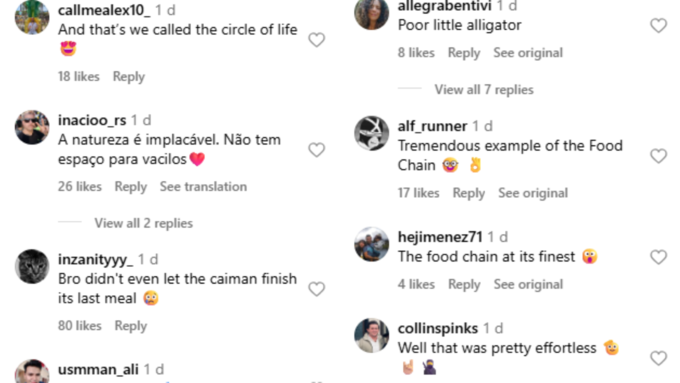Heart inzanityyy_'s caiman last meal comment
The width and height of the screenshot is (680, 383).
point(317,289)
